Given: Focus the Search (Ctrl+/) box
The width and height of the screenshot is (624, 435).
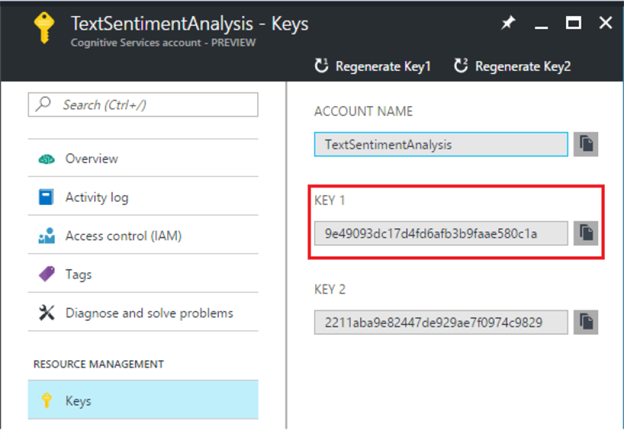Looking at the screenshot, I should pos(143,105).
